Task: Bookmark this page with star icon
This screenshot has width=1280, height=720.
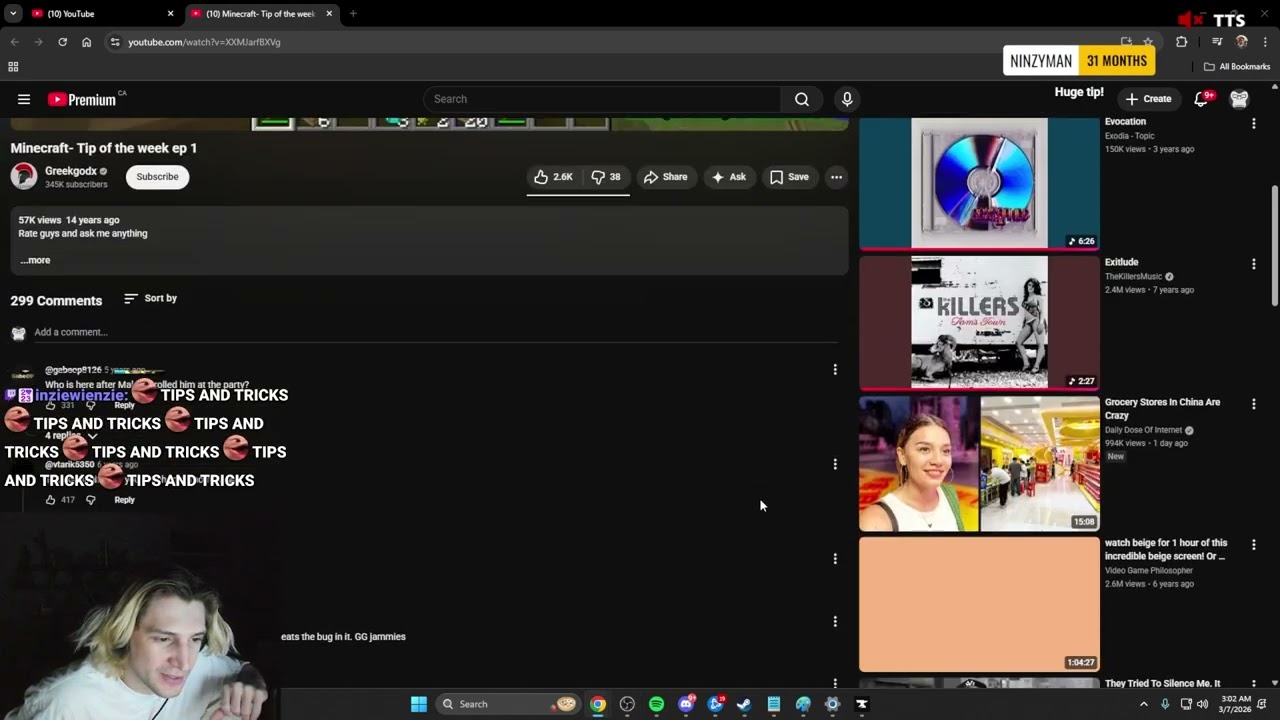Action: pyautogui.click(x=1148, y=42)
